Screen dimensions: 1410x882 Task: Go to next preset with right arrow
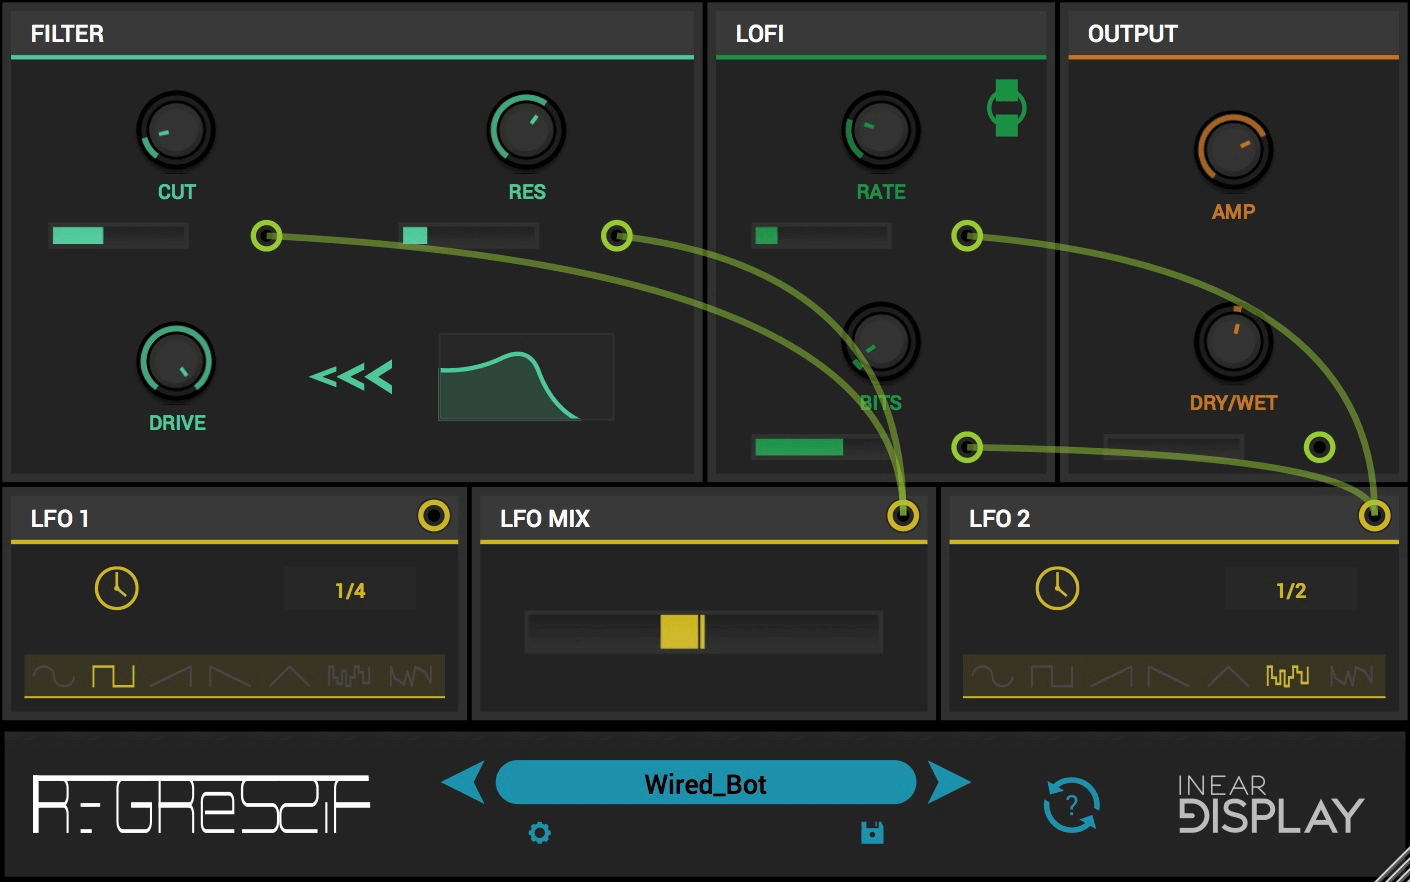pos(948,782)
